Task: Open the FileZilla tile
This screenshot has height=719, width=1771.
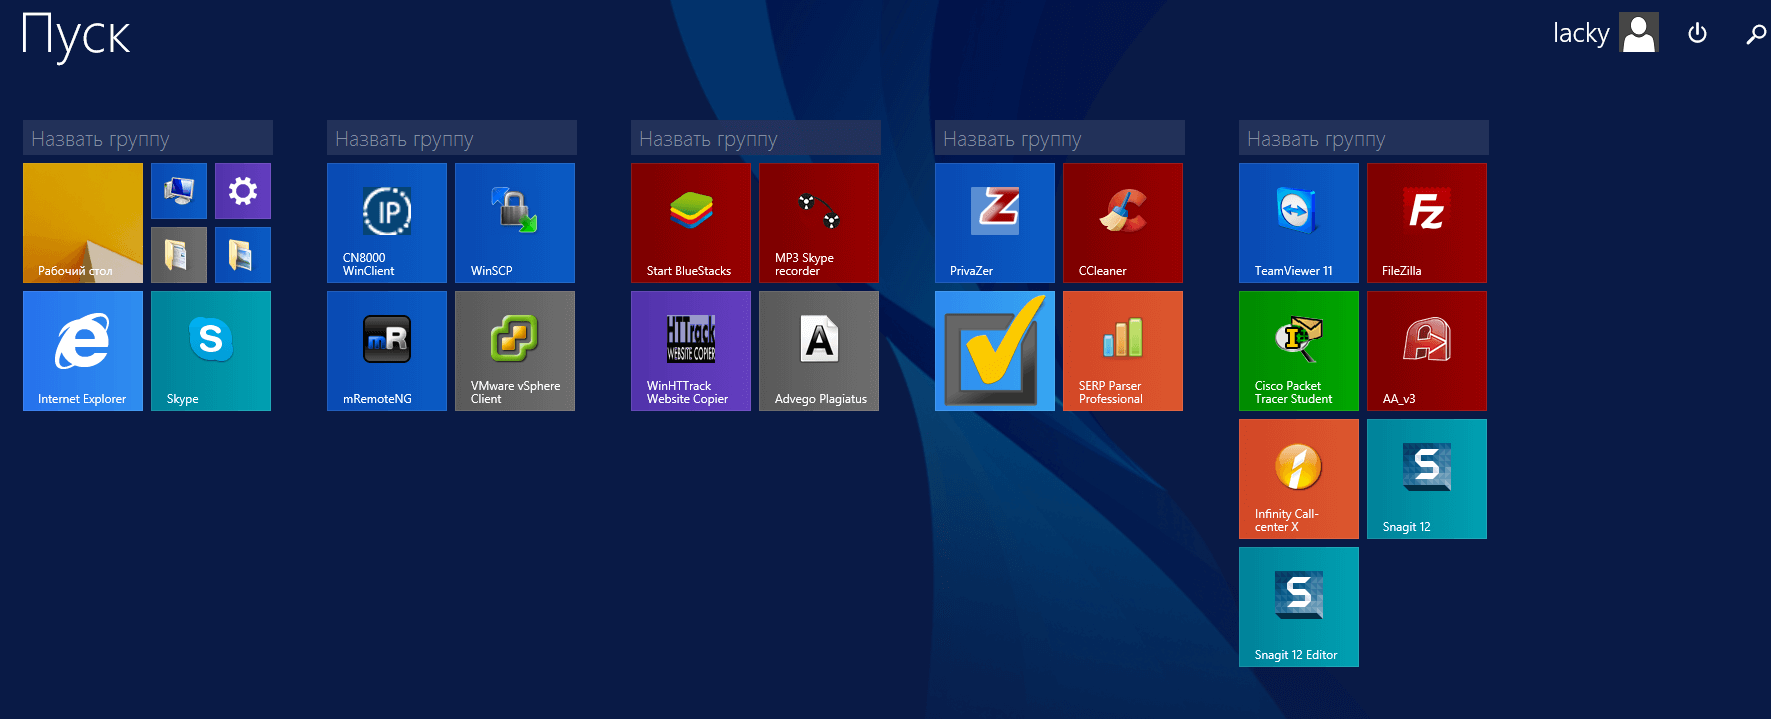Action: [1426, 223]
